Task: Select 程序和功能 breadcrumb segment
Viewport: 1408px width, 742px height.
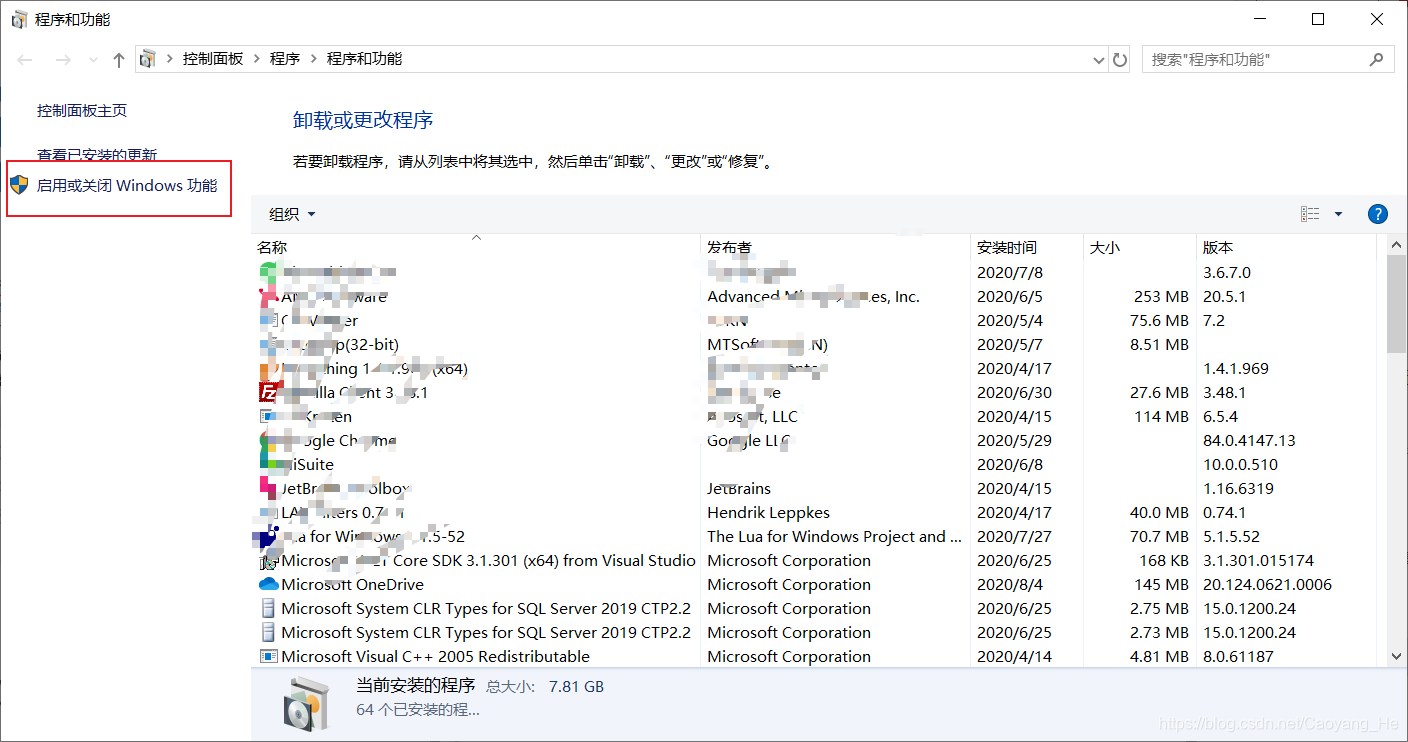Action: point(364,59)
